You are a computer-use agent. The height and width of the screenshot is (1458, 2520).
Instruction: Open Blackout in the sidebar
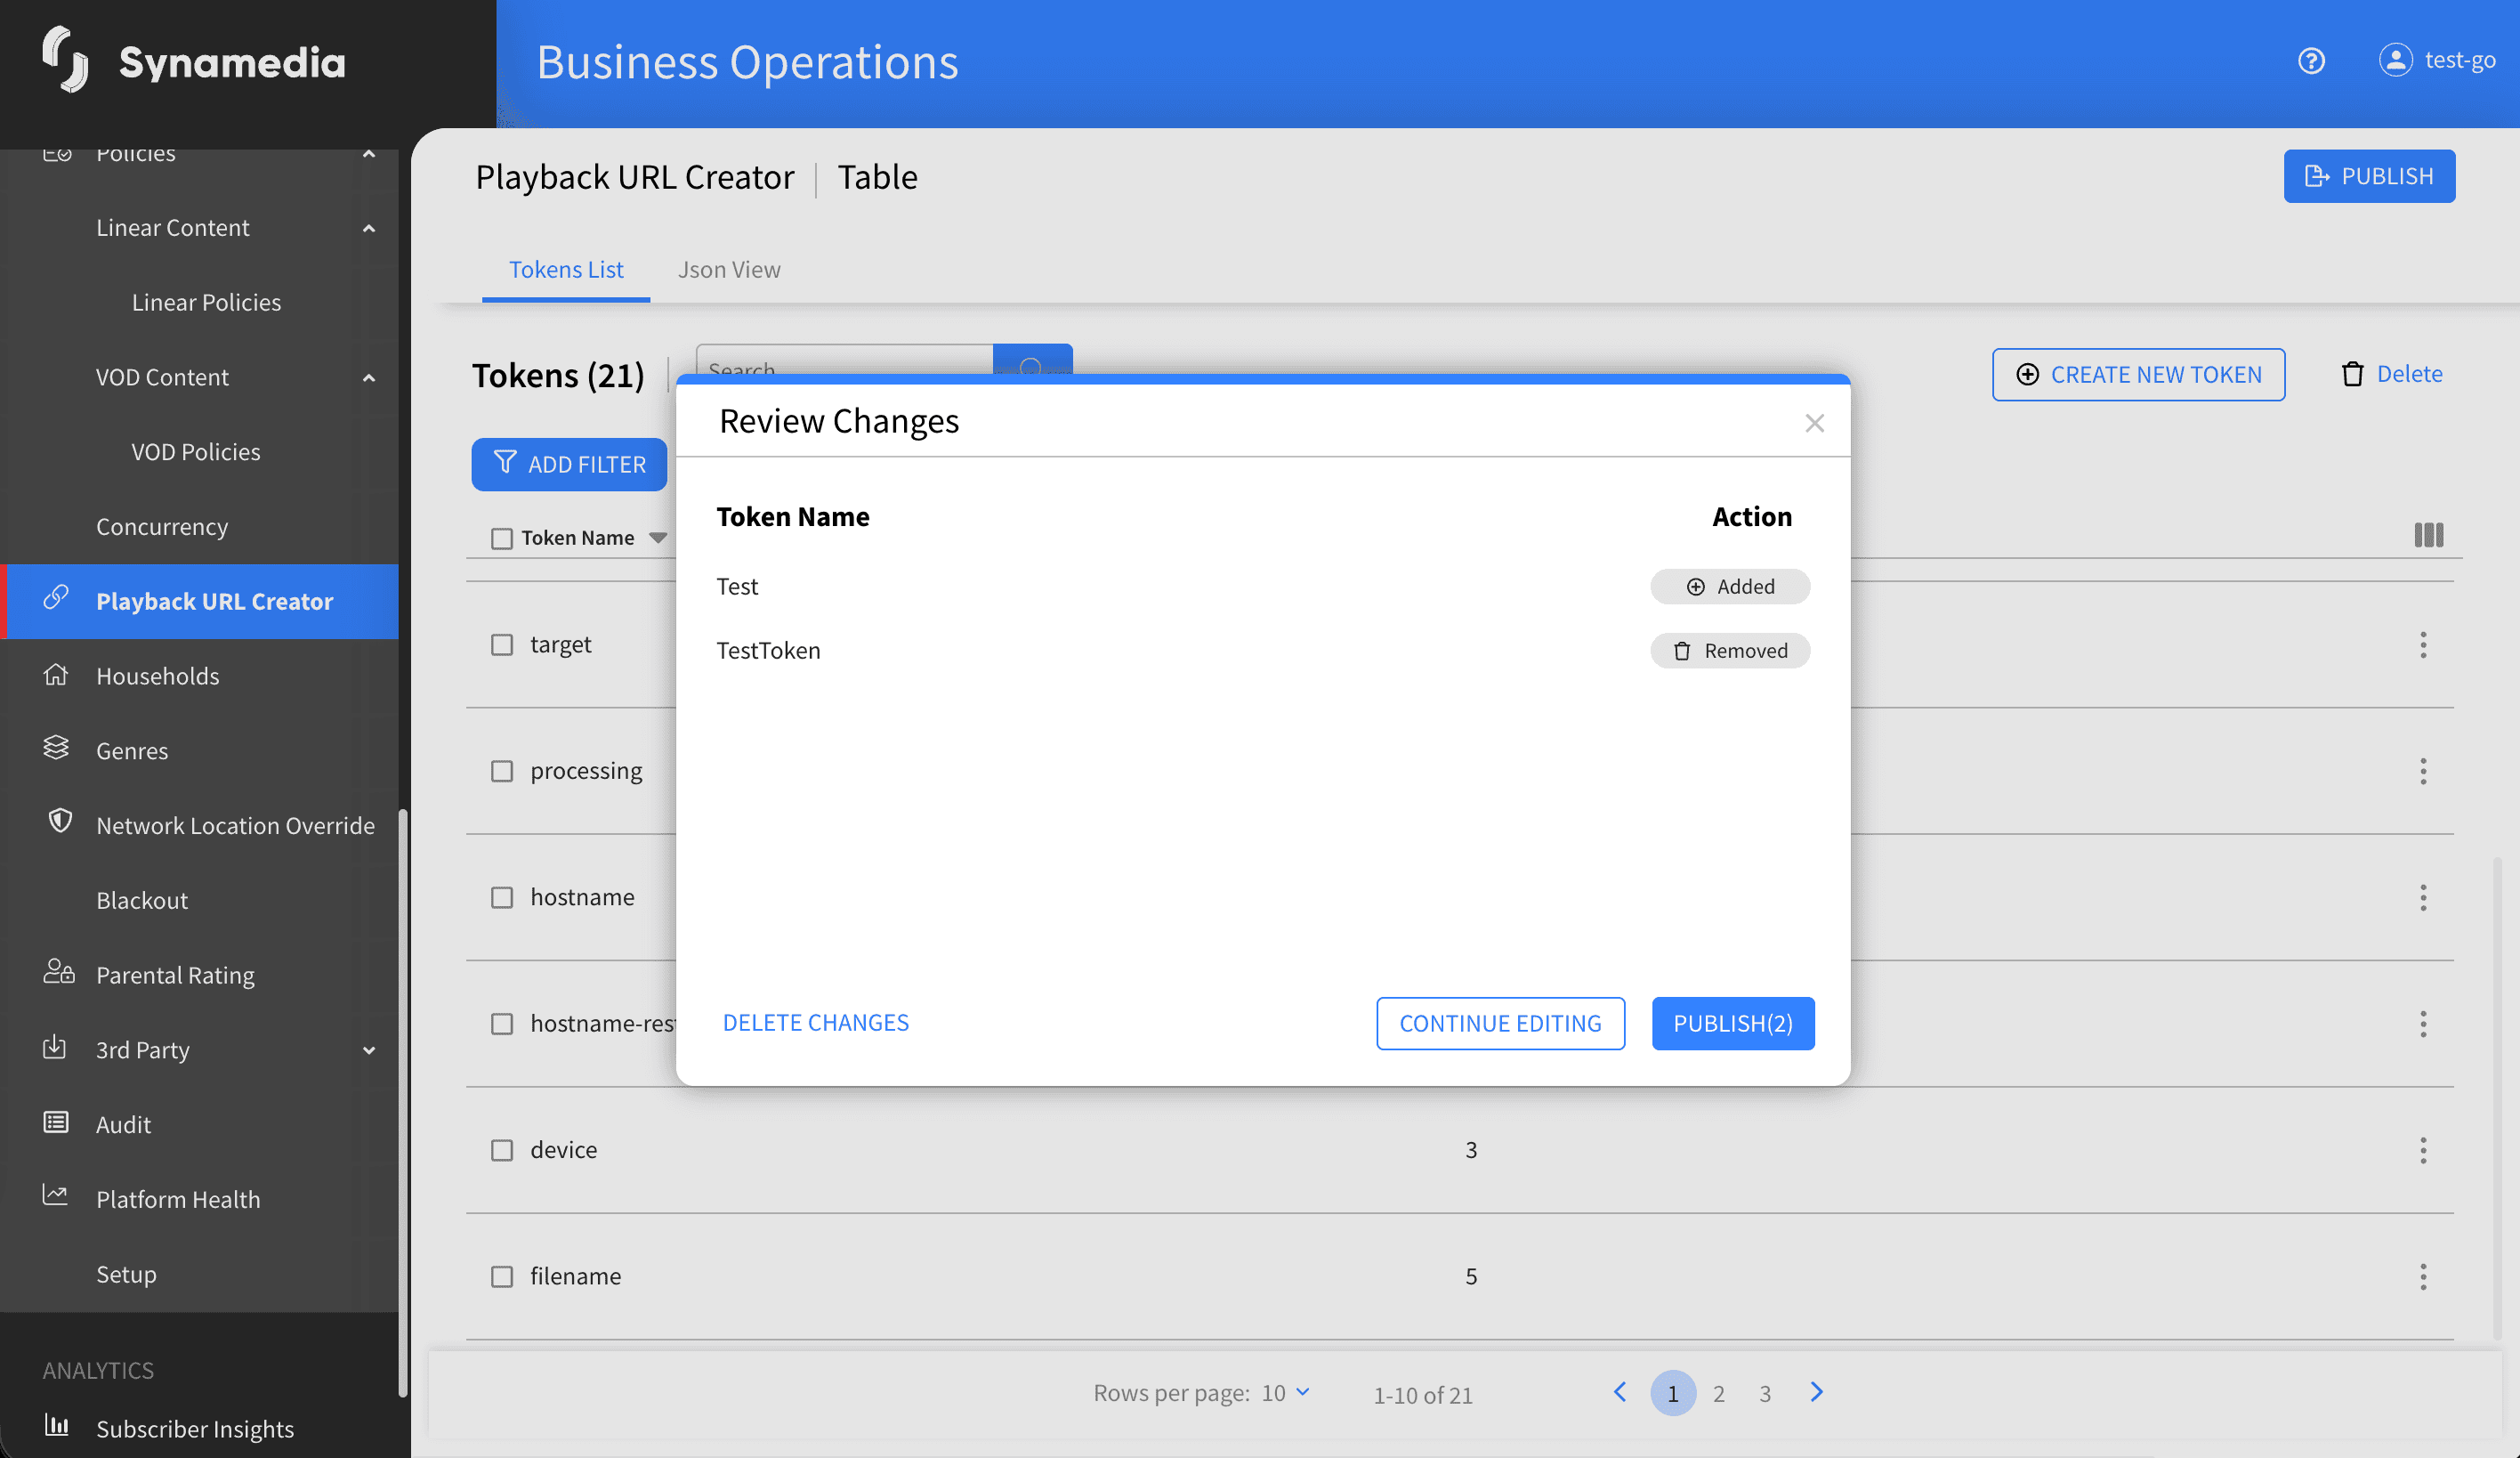click(142, 900)
